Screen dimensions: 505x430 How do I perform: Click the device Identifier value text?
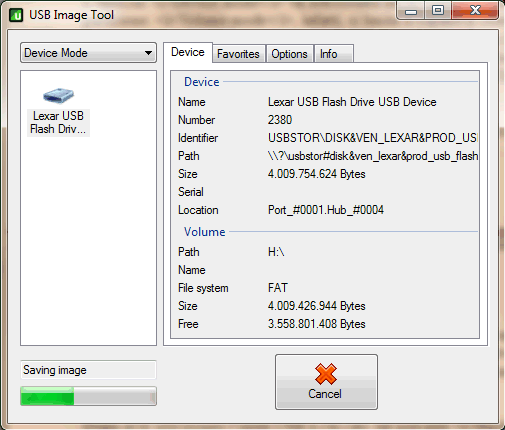(373, 138)
